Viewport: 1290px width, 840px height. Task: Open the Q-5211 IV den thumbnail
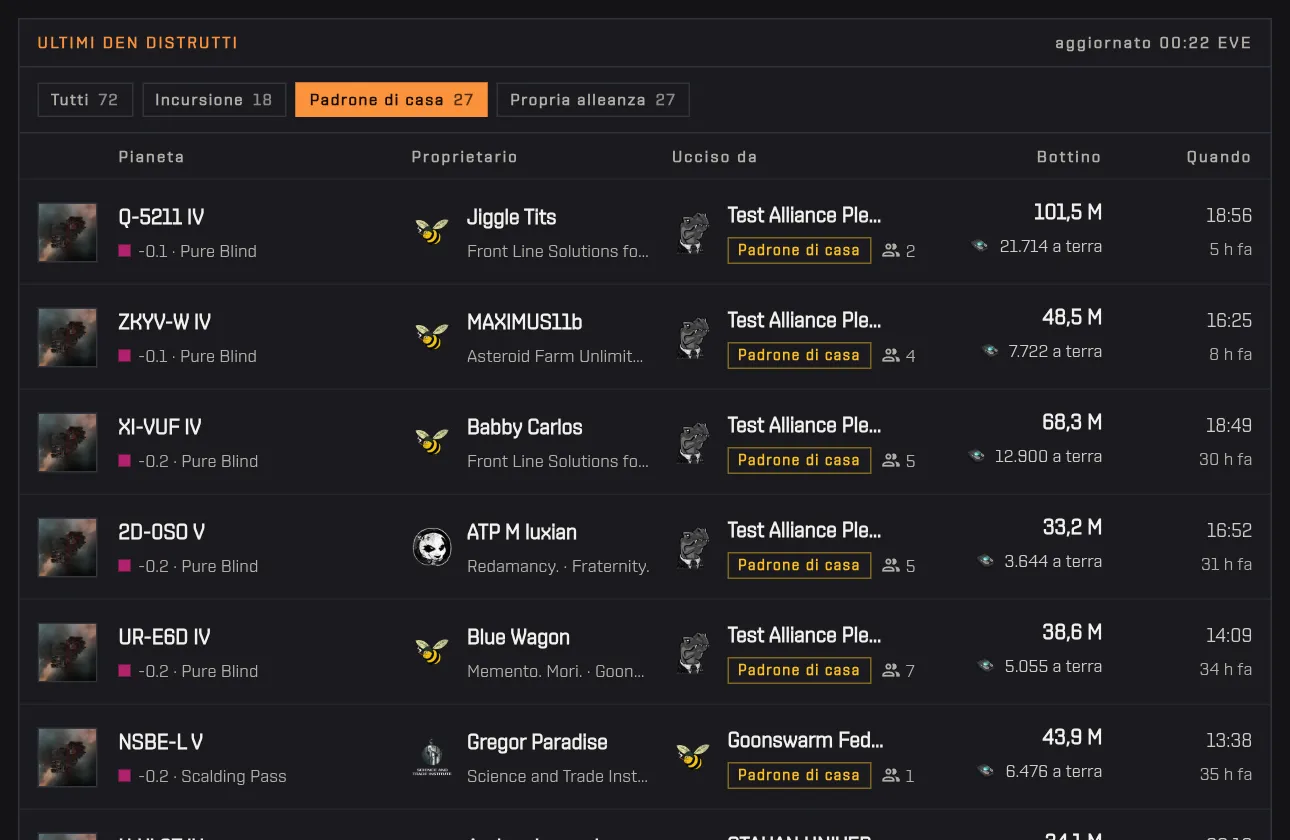pyautogui.click(x=67, y=232)
